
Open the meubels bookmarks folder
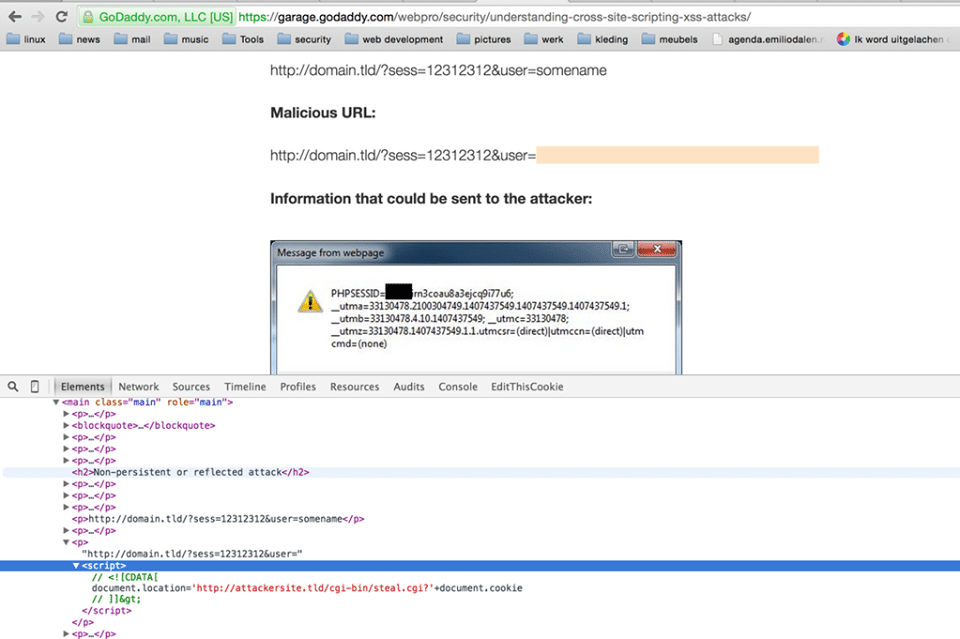(670, 39)
